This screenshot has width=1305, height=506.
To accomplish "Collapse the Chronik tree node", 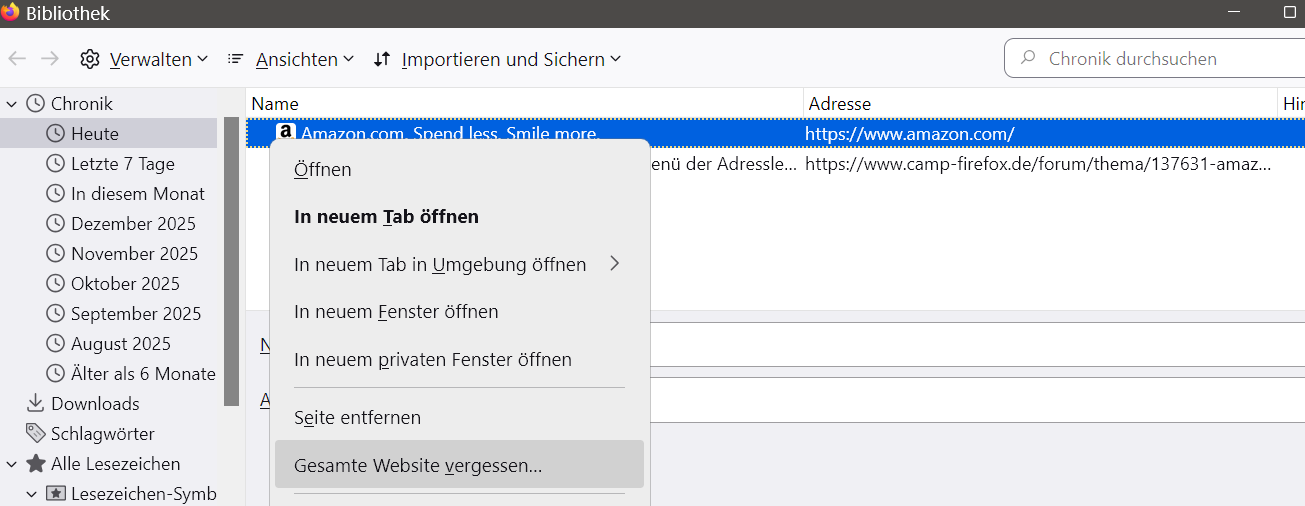I will coord(12,103).
